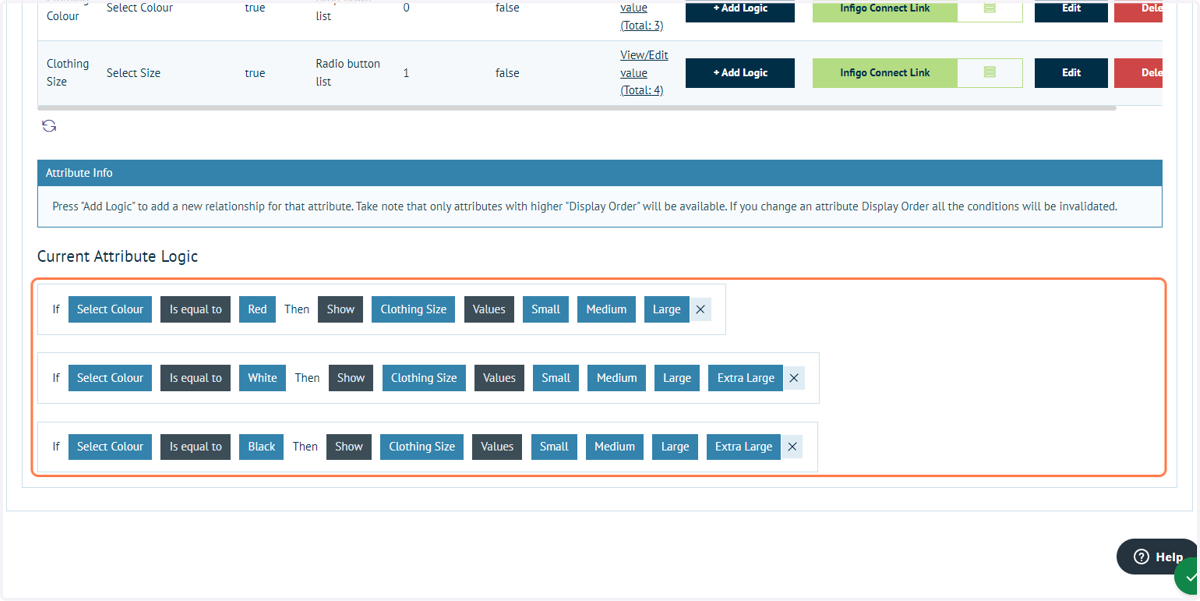1200x601 pixels.
Task: Click the refresh icon below the attribute table
Action: click(49, 126)
